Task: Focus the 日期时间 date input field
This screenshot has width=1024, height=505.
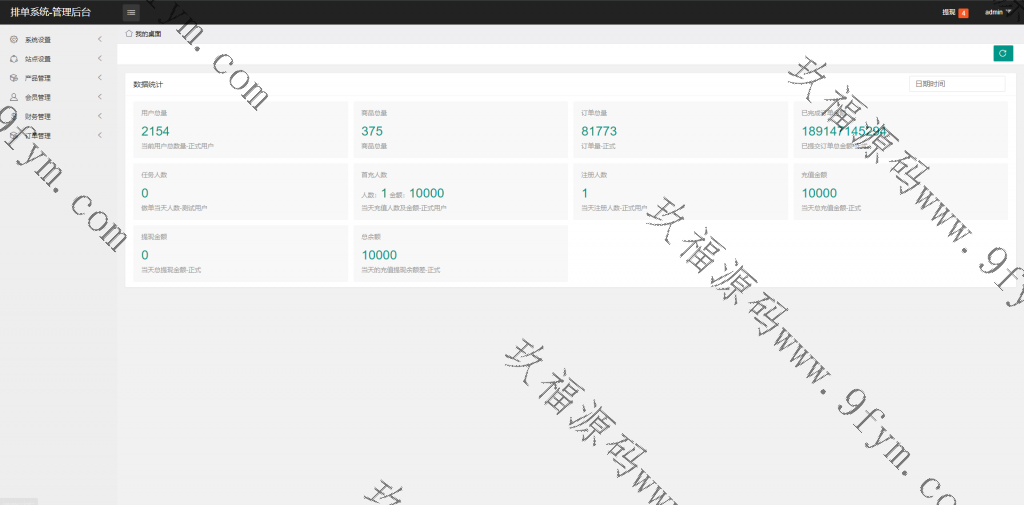Action: (956, 84)
